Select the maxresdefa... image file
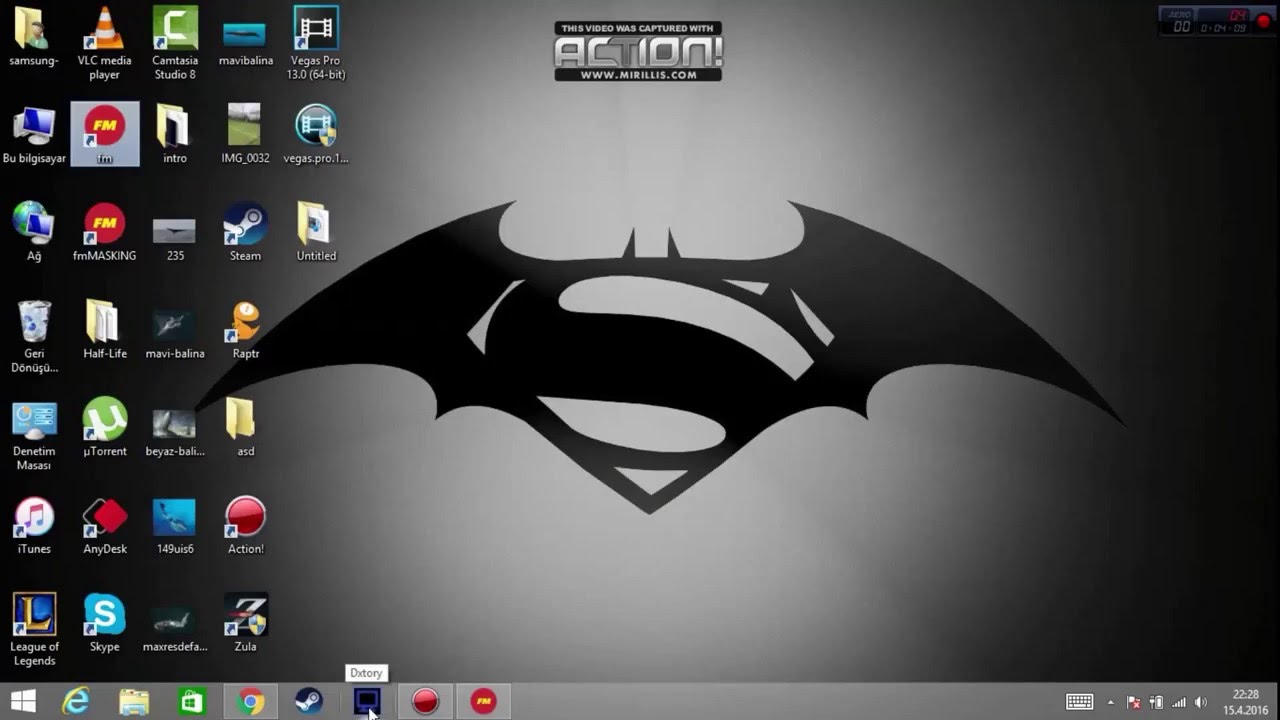The height and width of the screenshot is (720, 1280). tap(175, 628)
